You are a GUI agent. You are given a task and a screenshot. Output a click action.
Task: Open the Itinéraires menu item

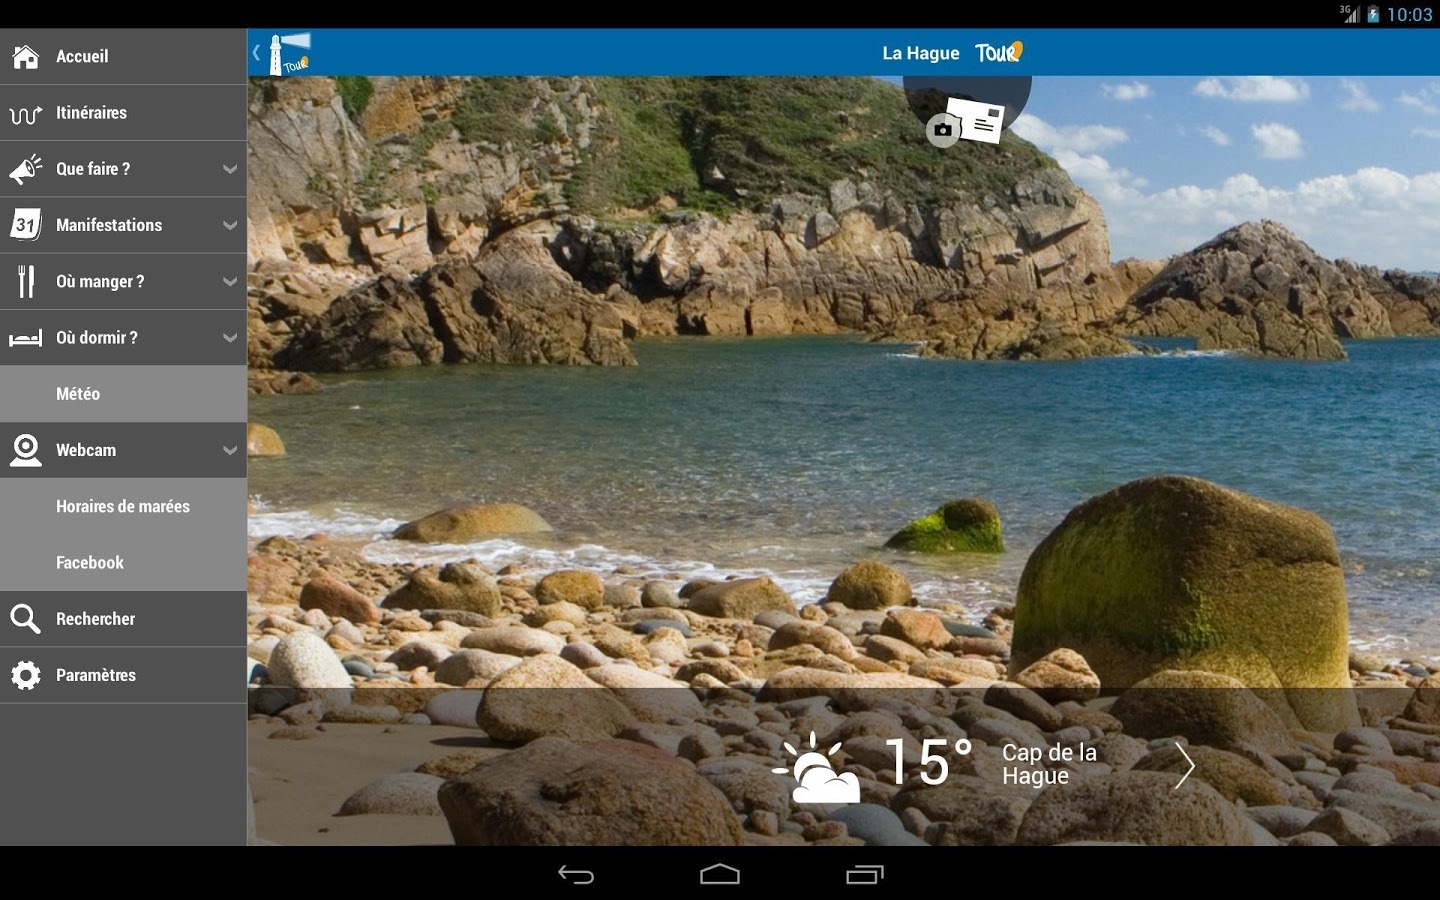pyautogui.click(x=123, y=113)
